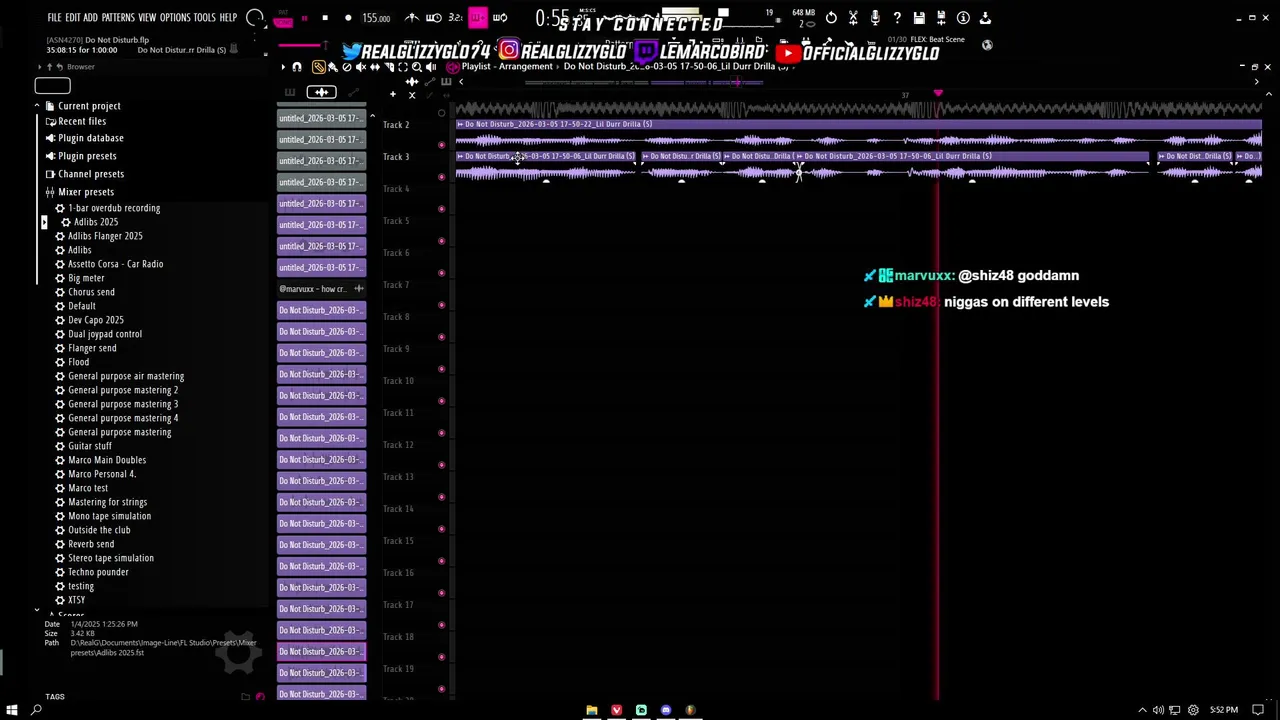
Task: Open Windows Start button
Action: (12, 710)
